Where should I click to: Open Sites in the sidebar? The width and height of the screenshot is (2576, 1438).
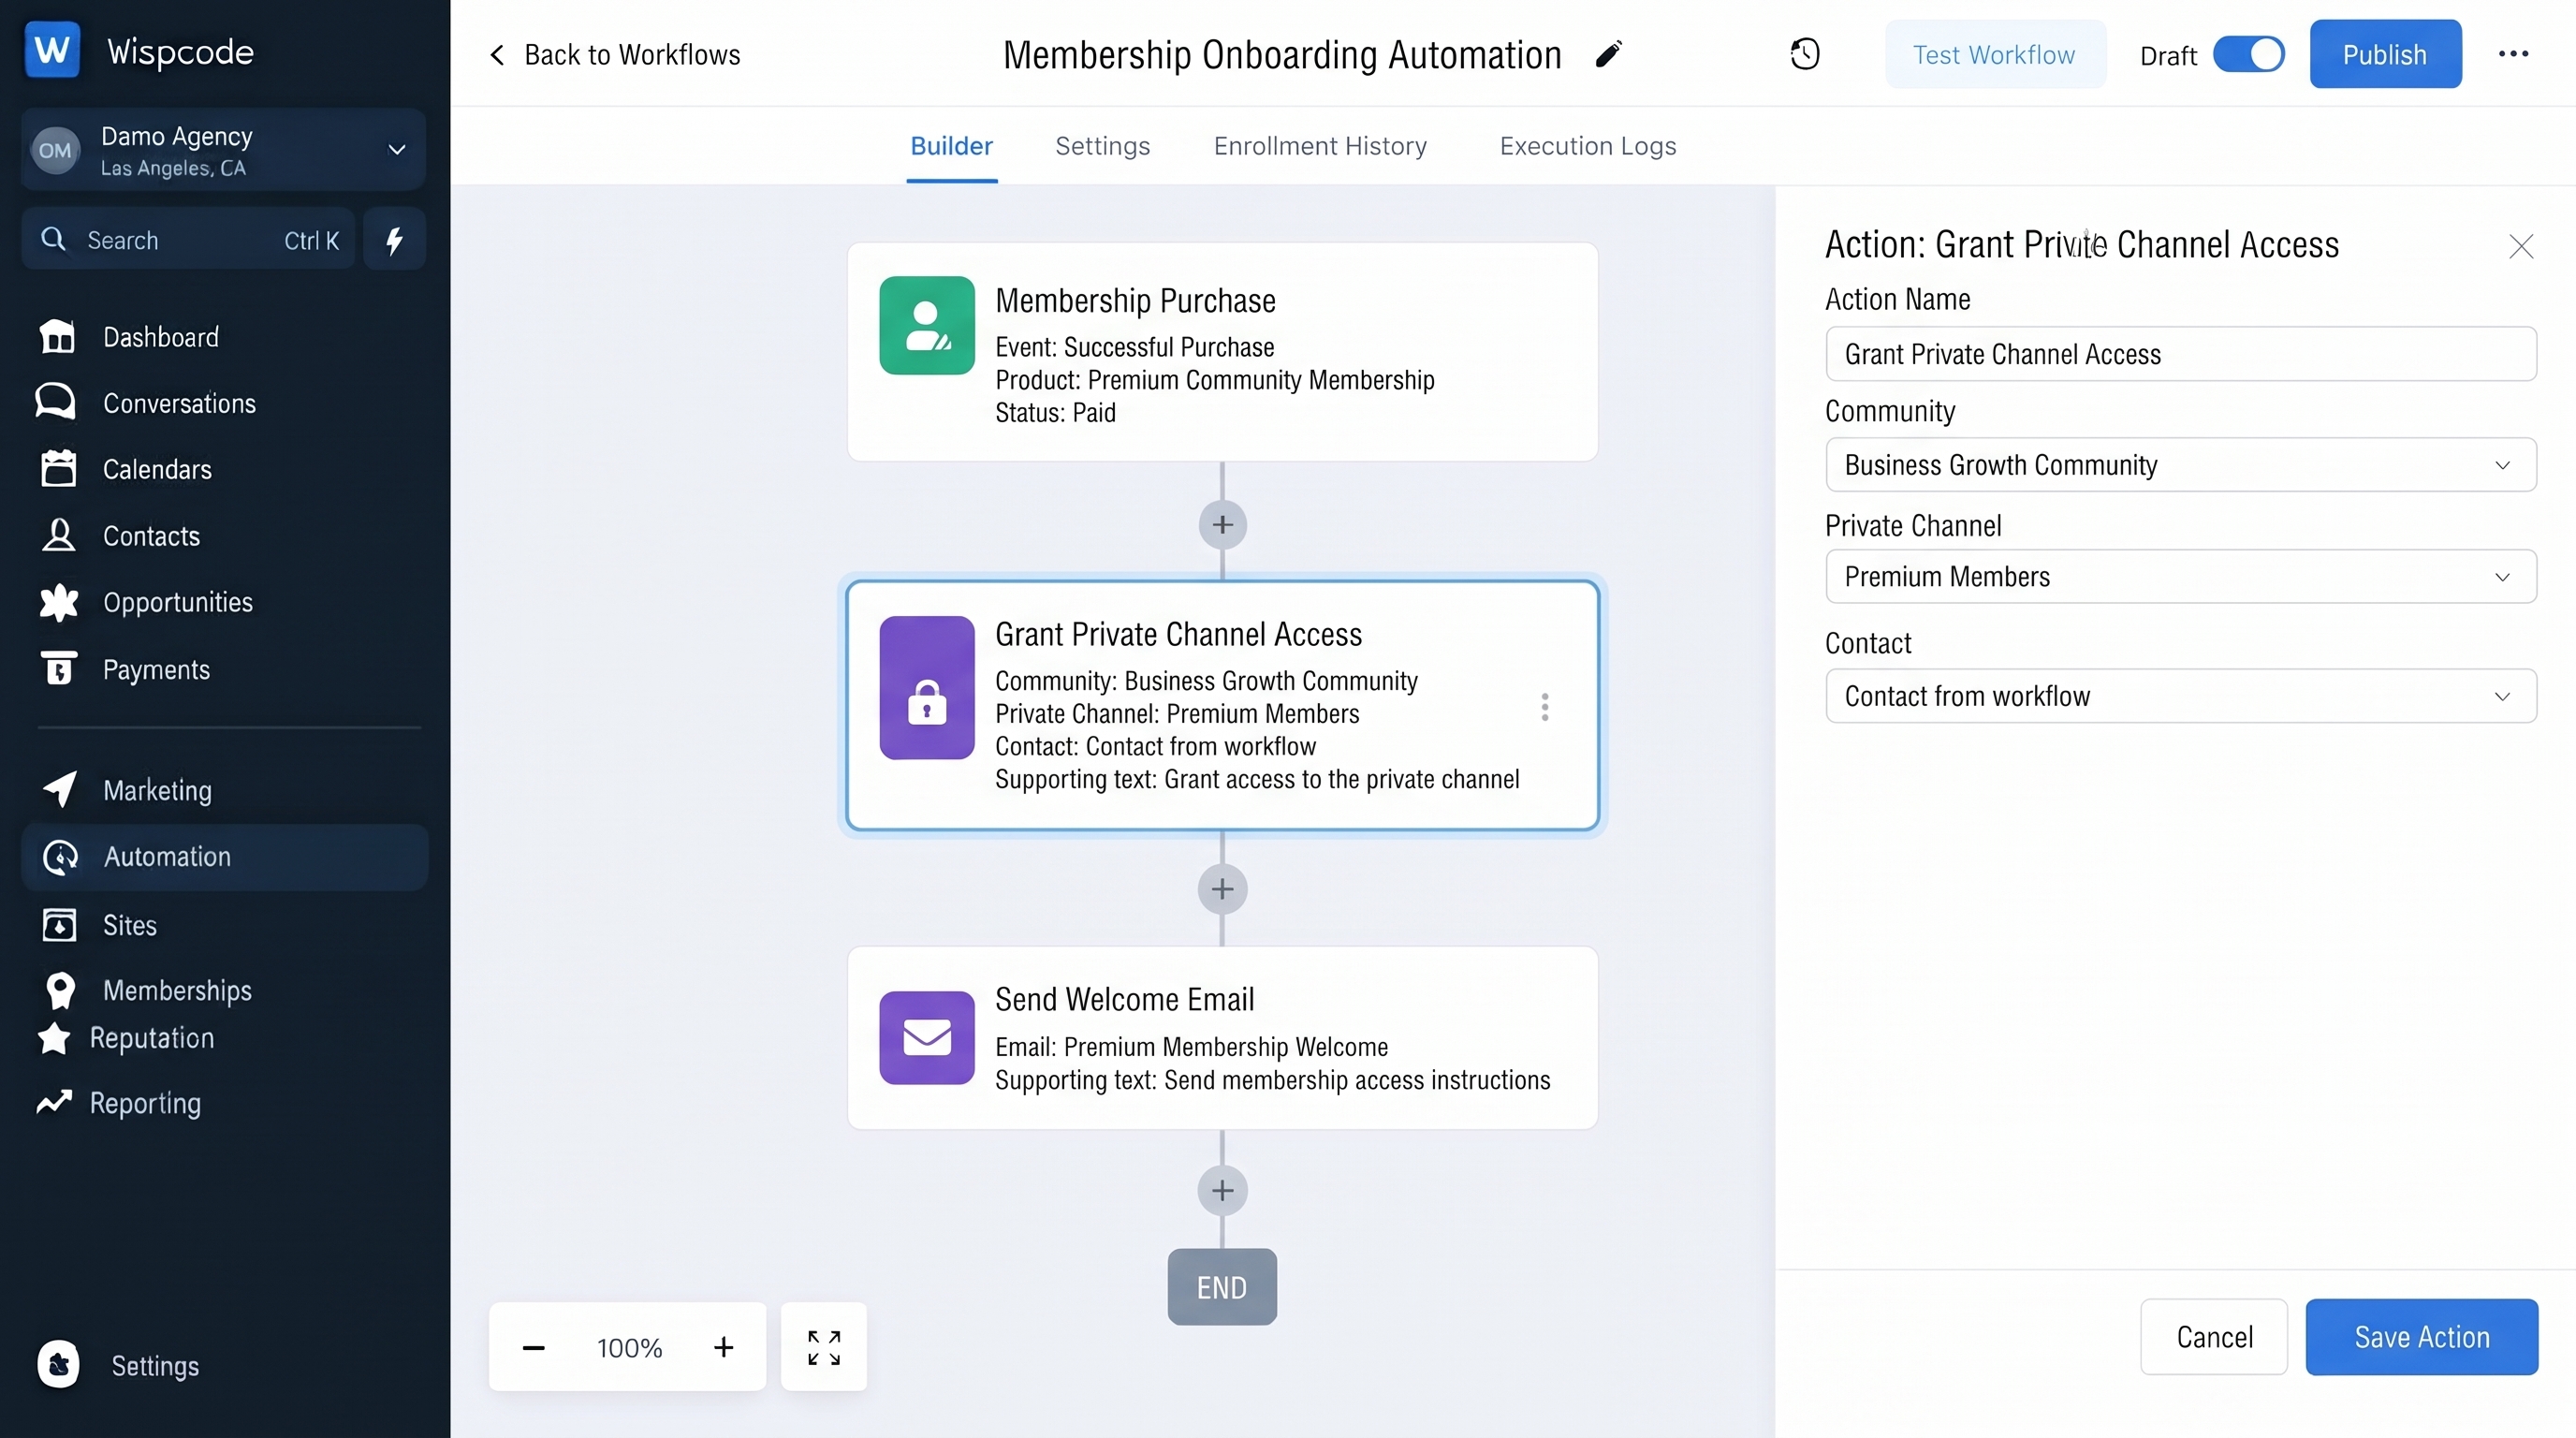tap(98, 925)
